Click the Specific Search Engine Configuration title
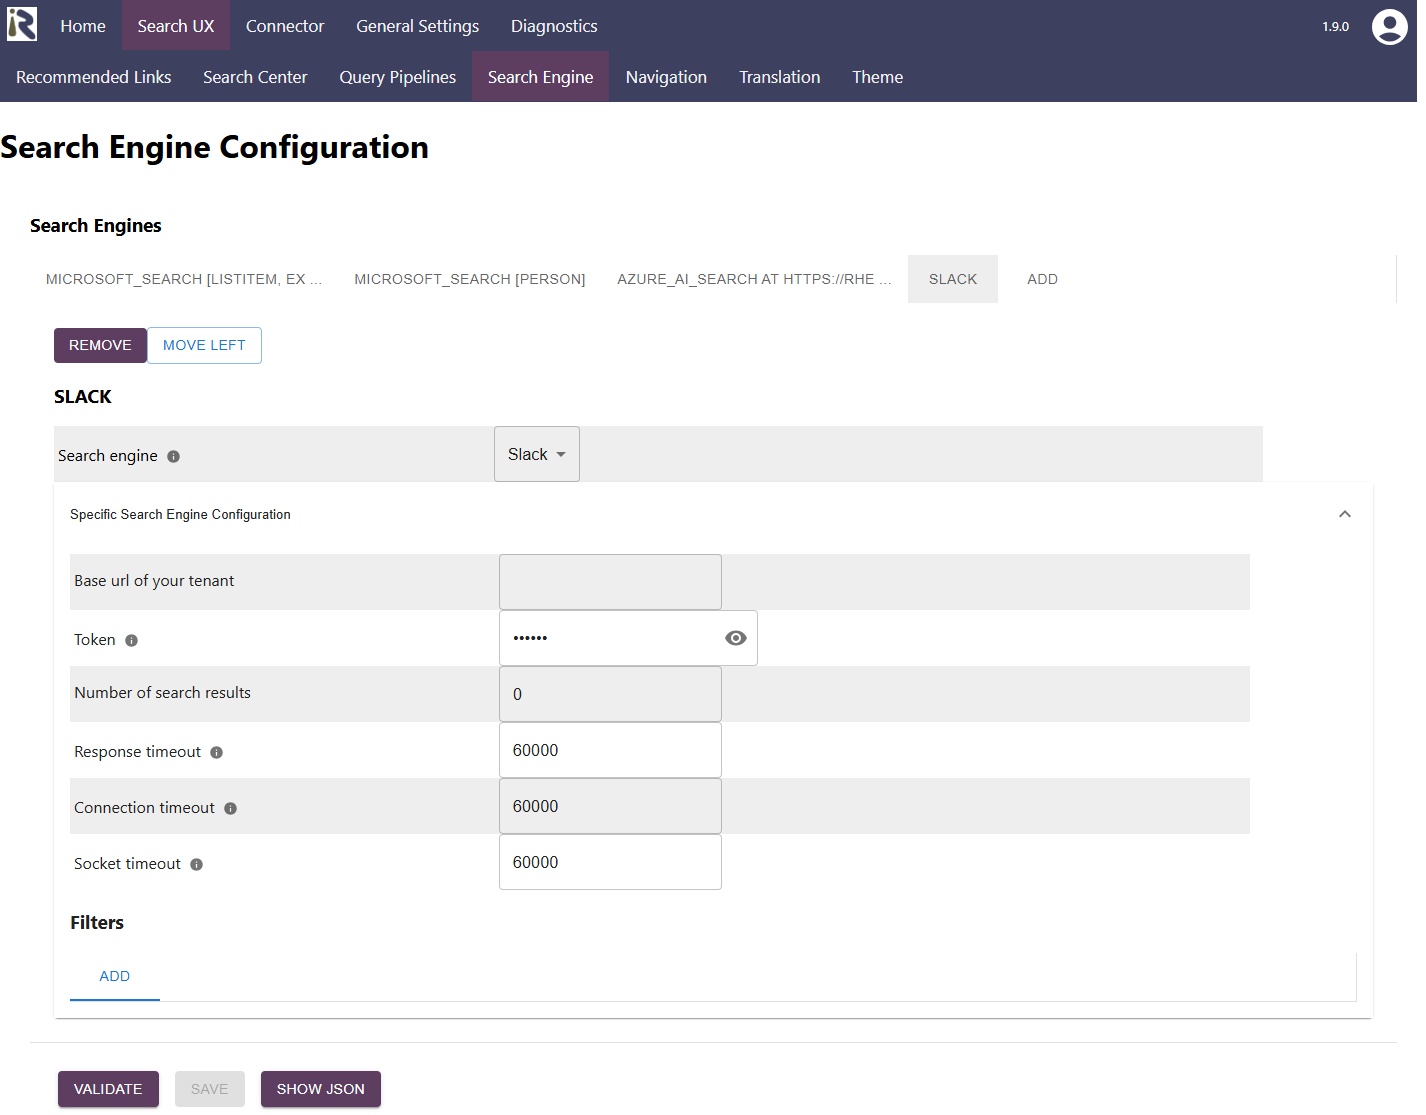This screenshot has width=1426, height=1115. [x=180, y=514]
